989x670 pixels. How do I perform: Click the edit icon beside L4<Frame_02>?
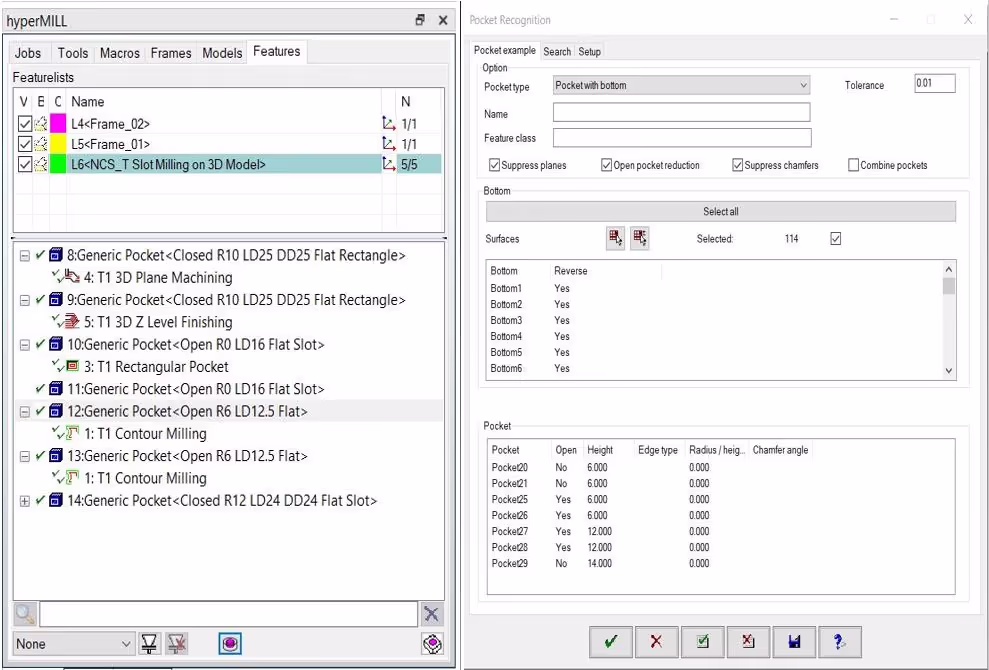41,124
